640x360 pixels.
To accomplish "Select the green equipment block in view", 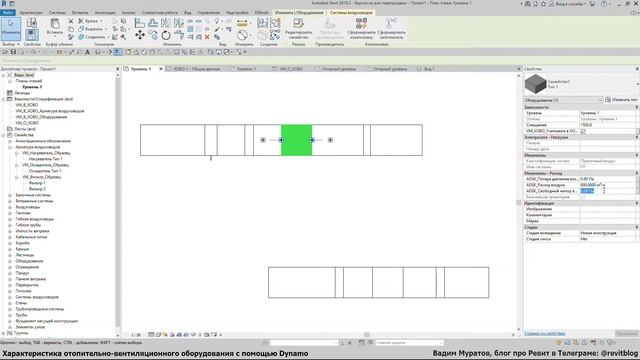I will pyautogui.click(x=296, y=140).
